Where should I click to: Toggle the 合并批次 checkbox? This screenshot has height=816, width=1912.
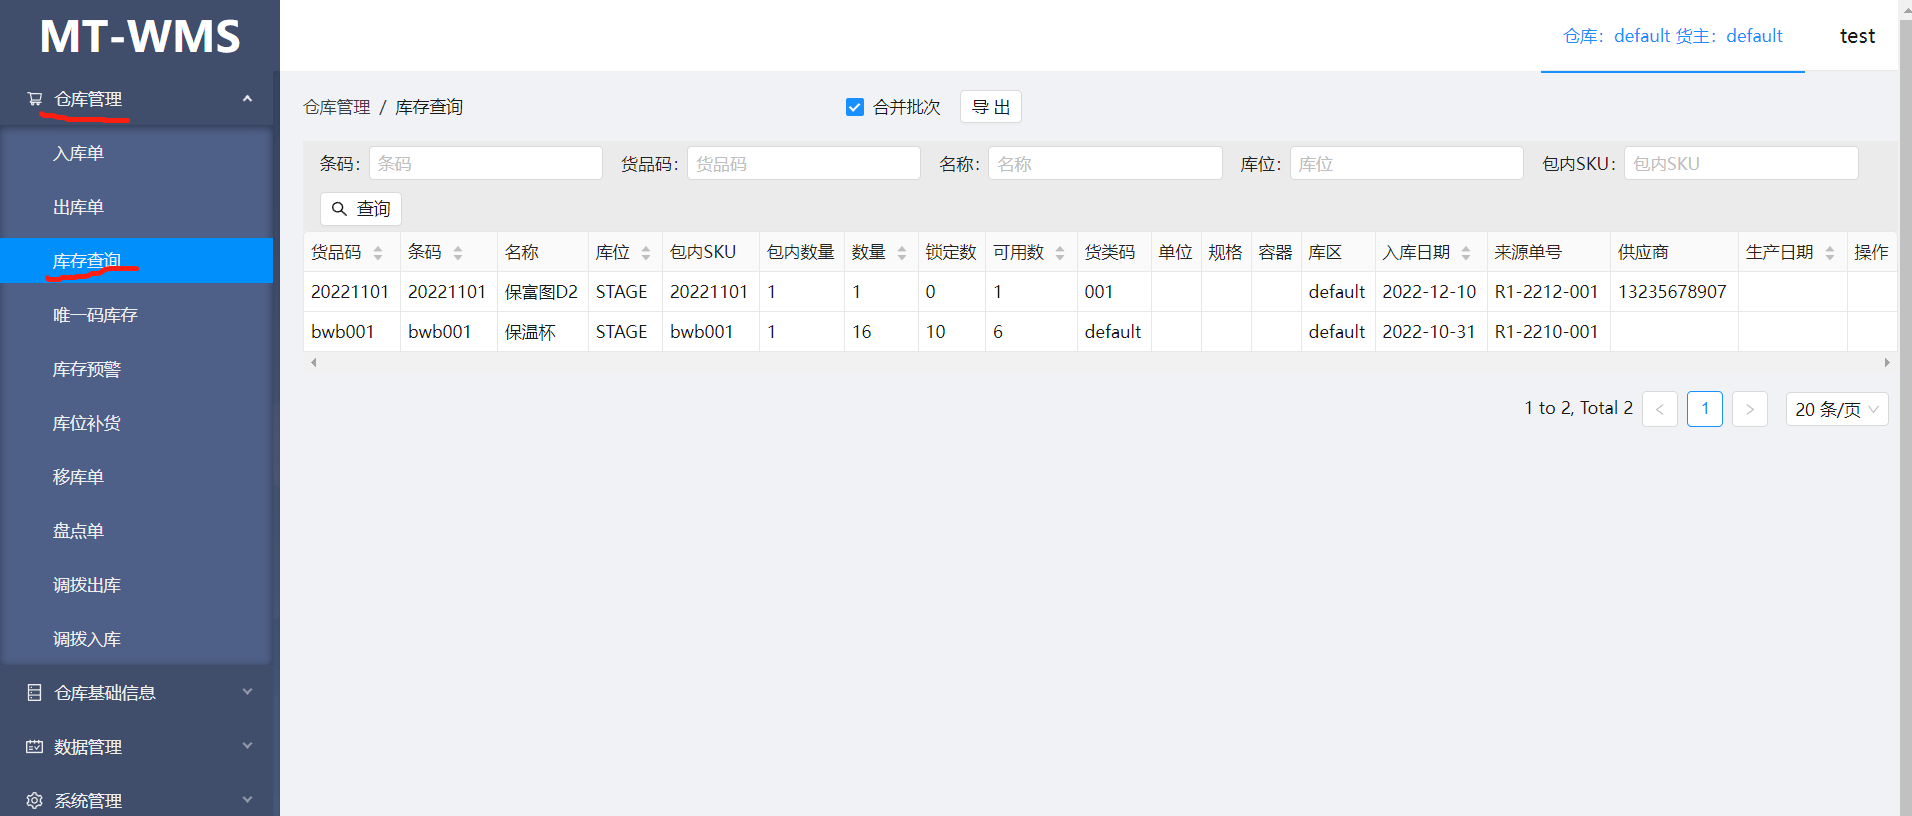tap(855, 107)
